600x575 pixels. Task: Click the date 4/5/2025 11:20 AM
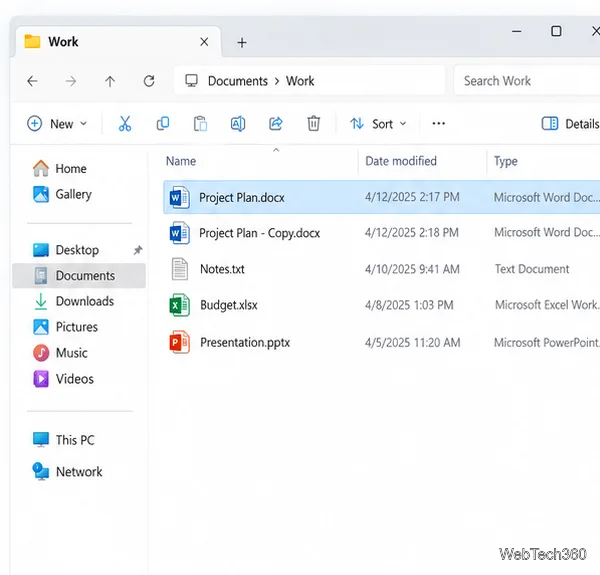(412, 342)
